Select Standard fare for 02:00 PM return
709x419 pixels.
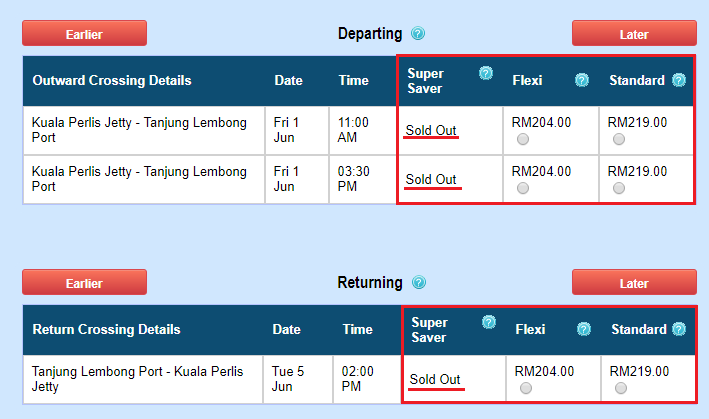[x=621, y=388]
